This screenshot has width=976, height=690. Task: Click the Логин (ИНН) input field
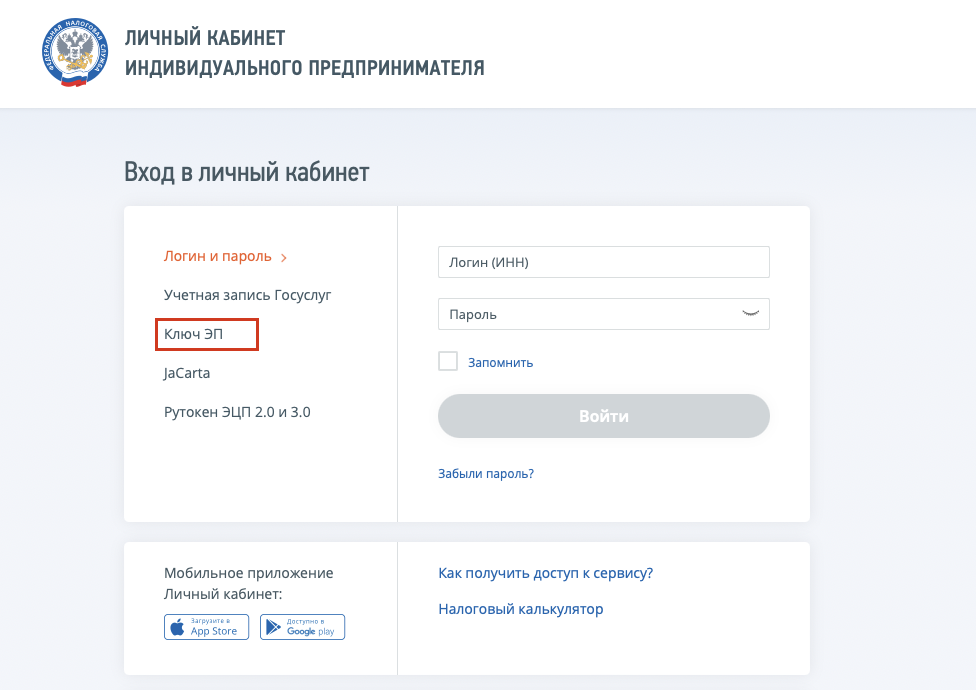pyautogui.click(x=604, y=262)
